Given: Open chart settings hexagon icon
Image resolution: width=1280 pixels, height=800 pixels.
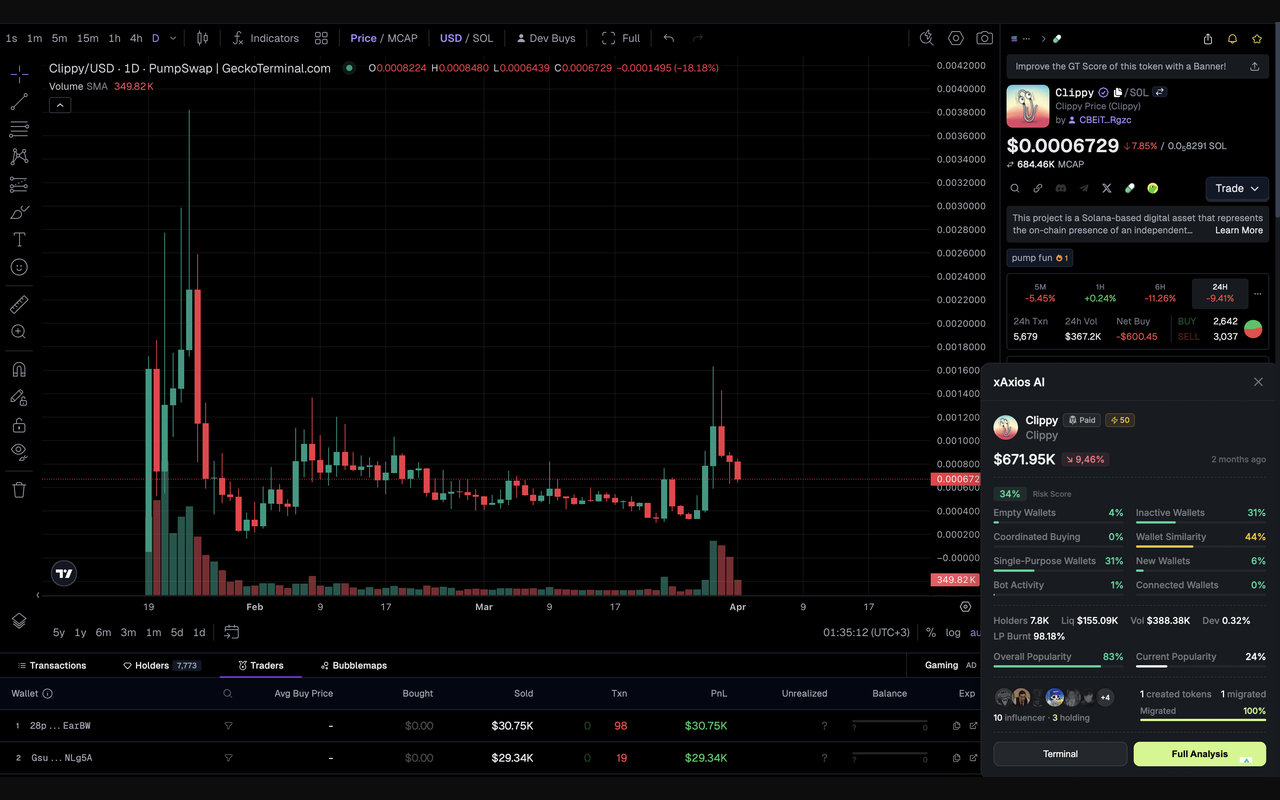Looking at the screenshot, I should [x=956, y=38].
